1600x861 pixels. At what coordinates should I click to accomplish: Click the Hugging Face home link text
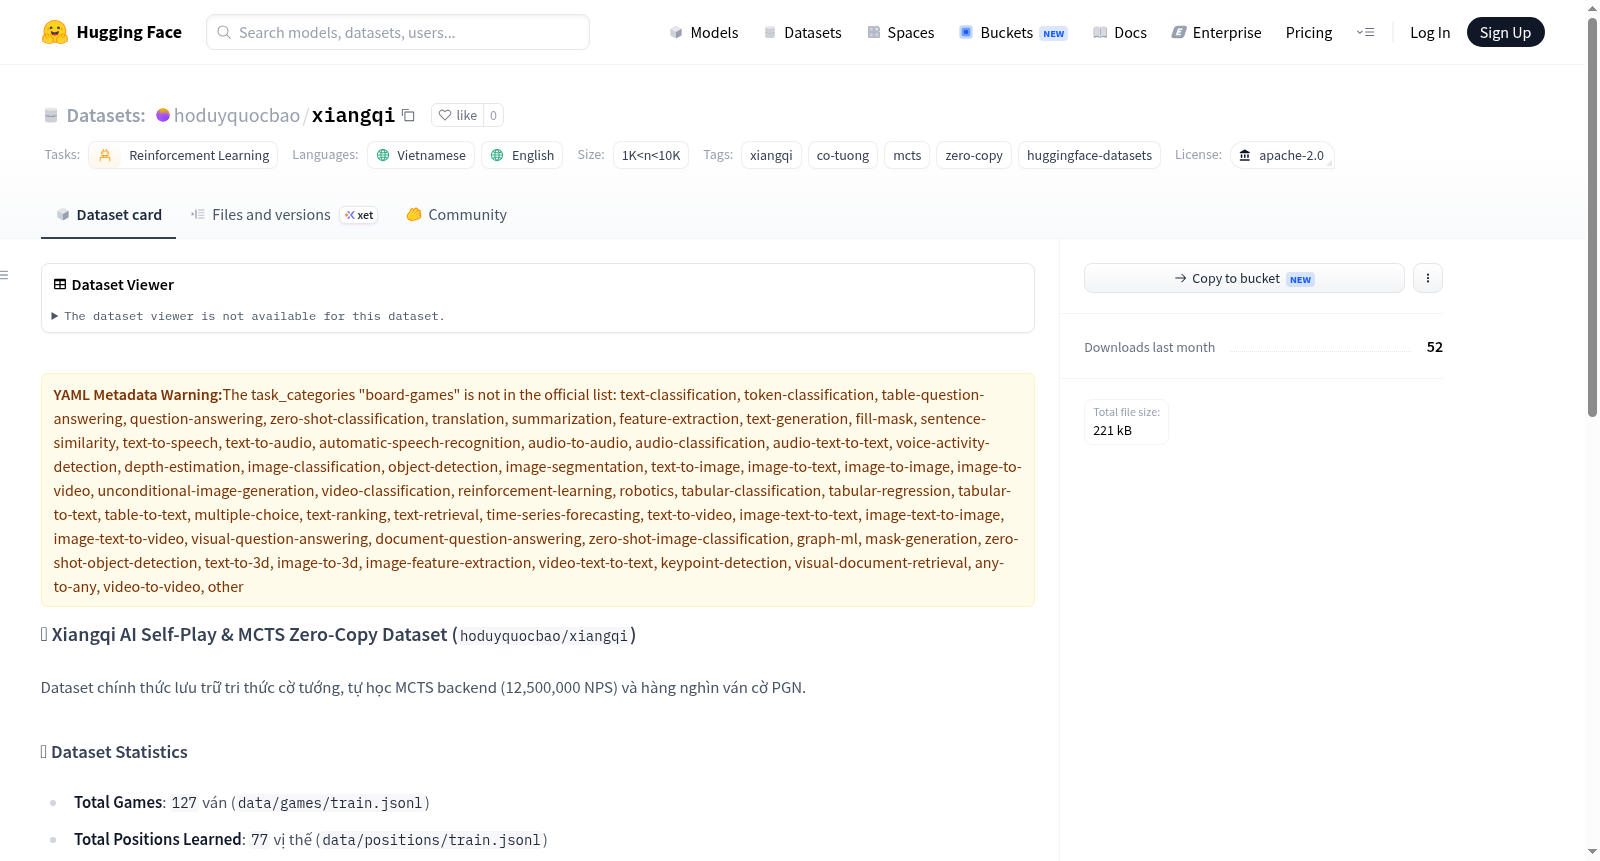click(129, 32)
